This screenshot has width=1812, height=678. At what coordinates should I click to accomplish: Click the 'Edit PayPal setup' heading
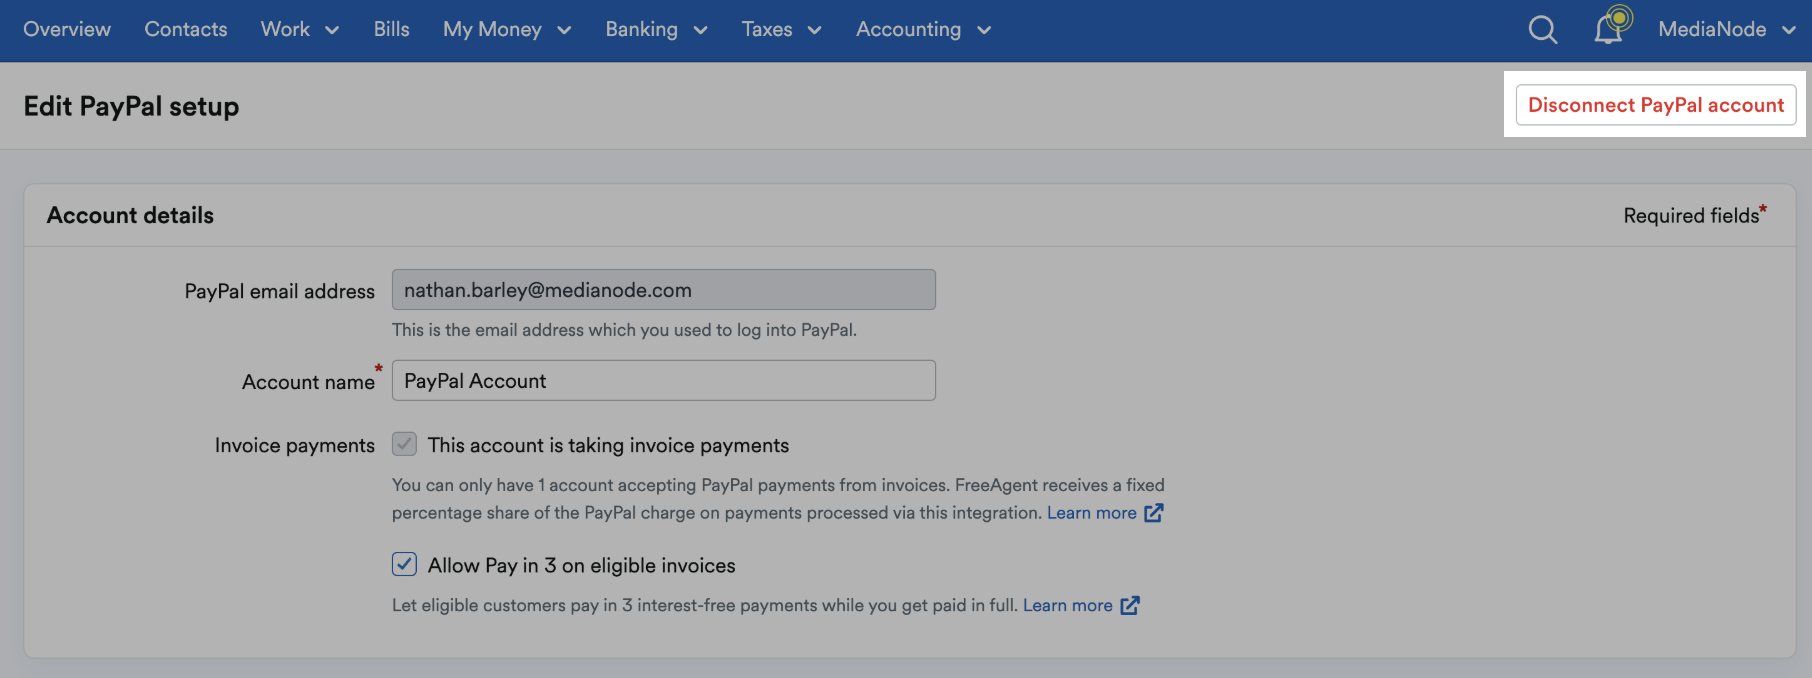pyautogui.click(x=131, y=106)
